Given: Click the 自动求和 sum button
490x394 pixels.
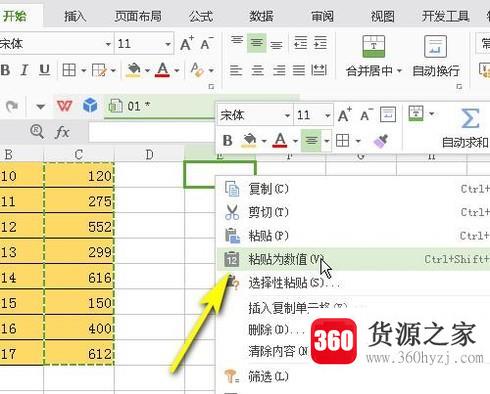Looking at the screenshot, I should (x=465, y=128).
